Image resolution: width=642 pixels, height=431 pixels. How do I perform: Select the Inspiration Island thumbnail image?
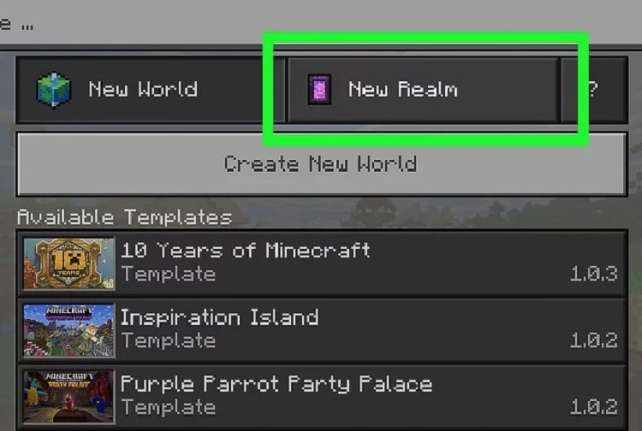tap(69, 330)
